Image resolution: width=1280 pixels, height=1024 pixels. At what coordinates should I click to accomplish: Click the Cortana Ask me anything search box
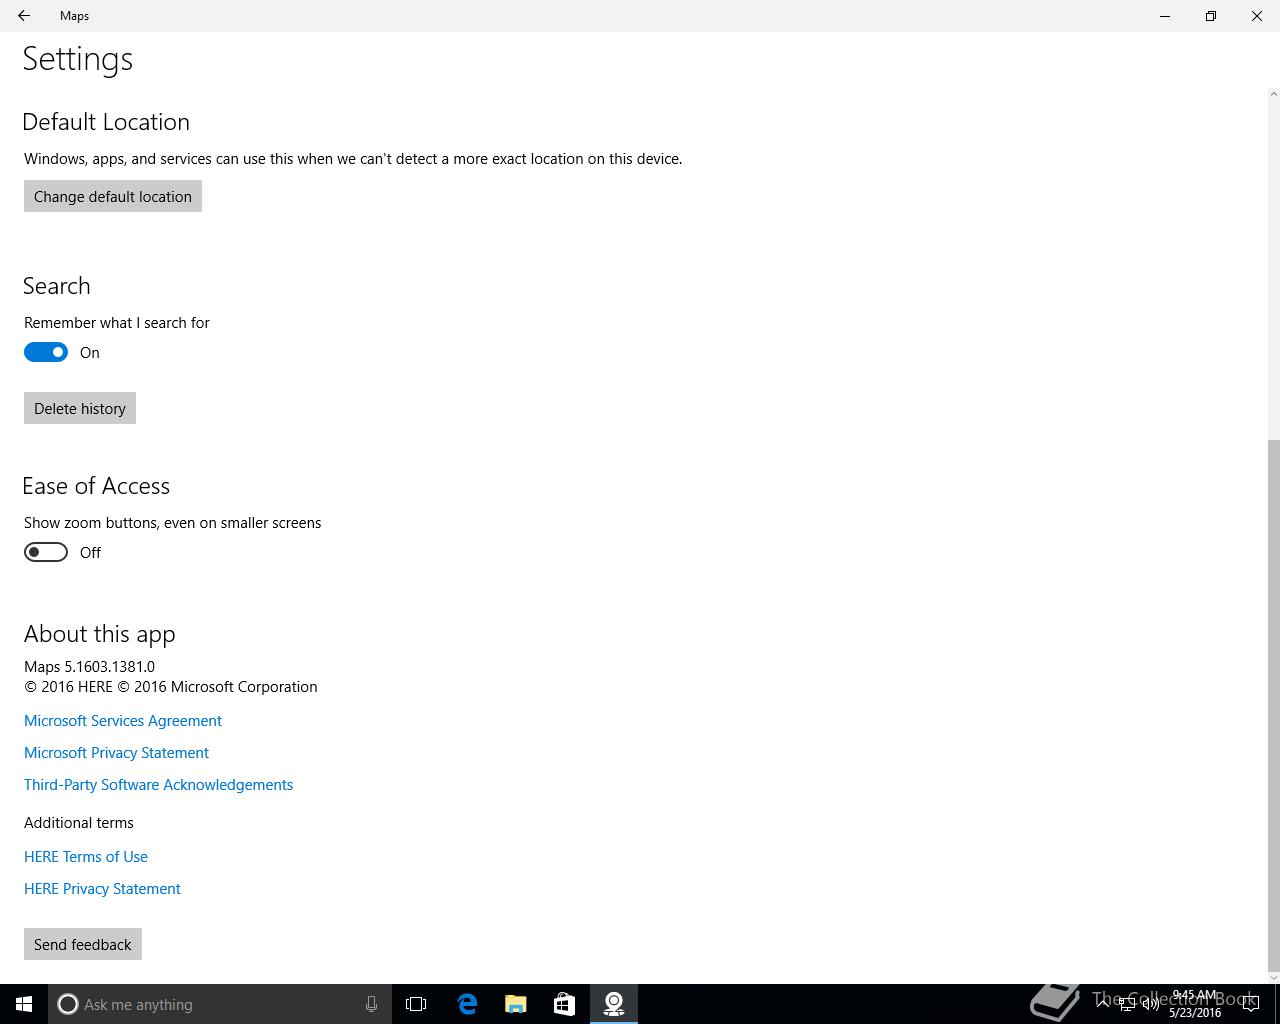218,1004
